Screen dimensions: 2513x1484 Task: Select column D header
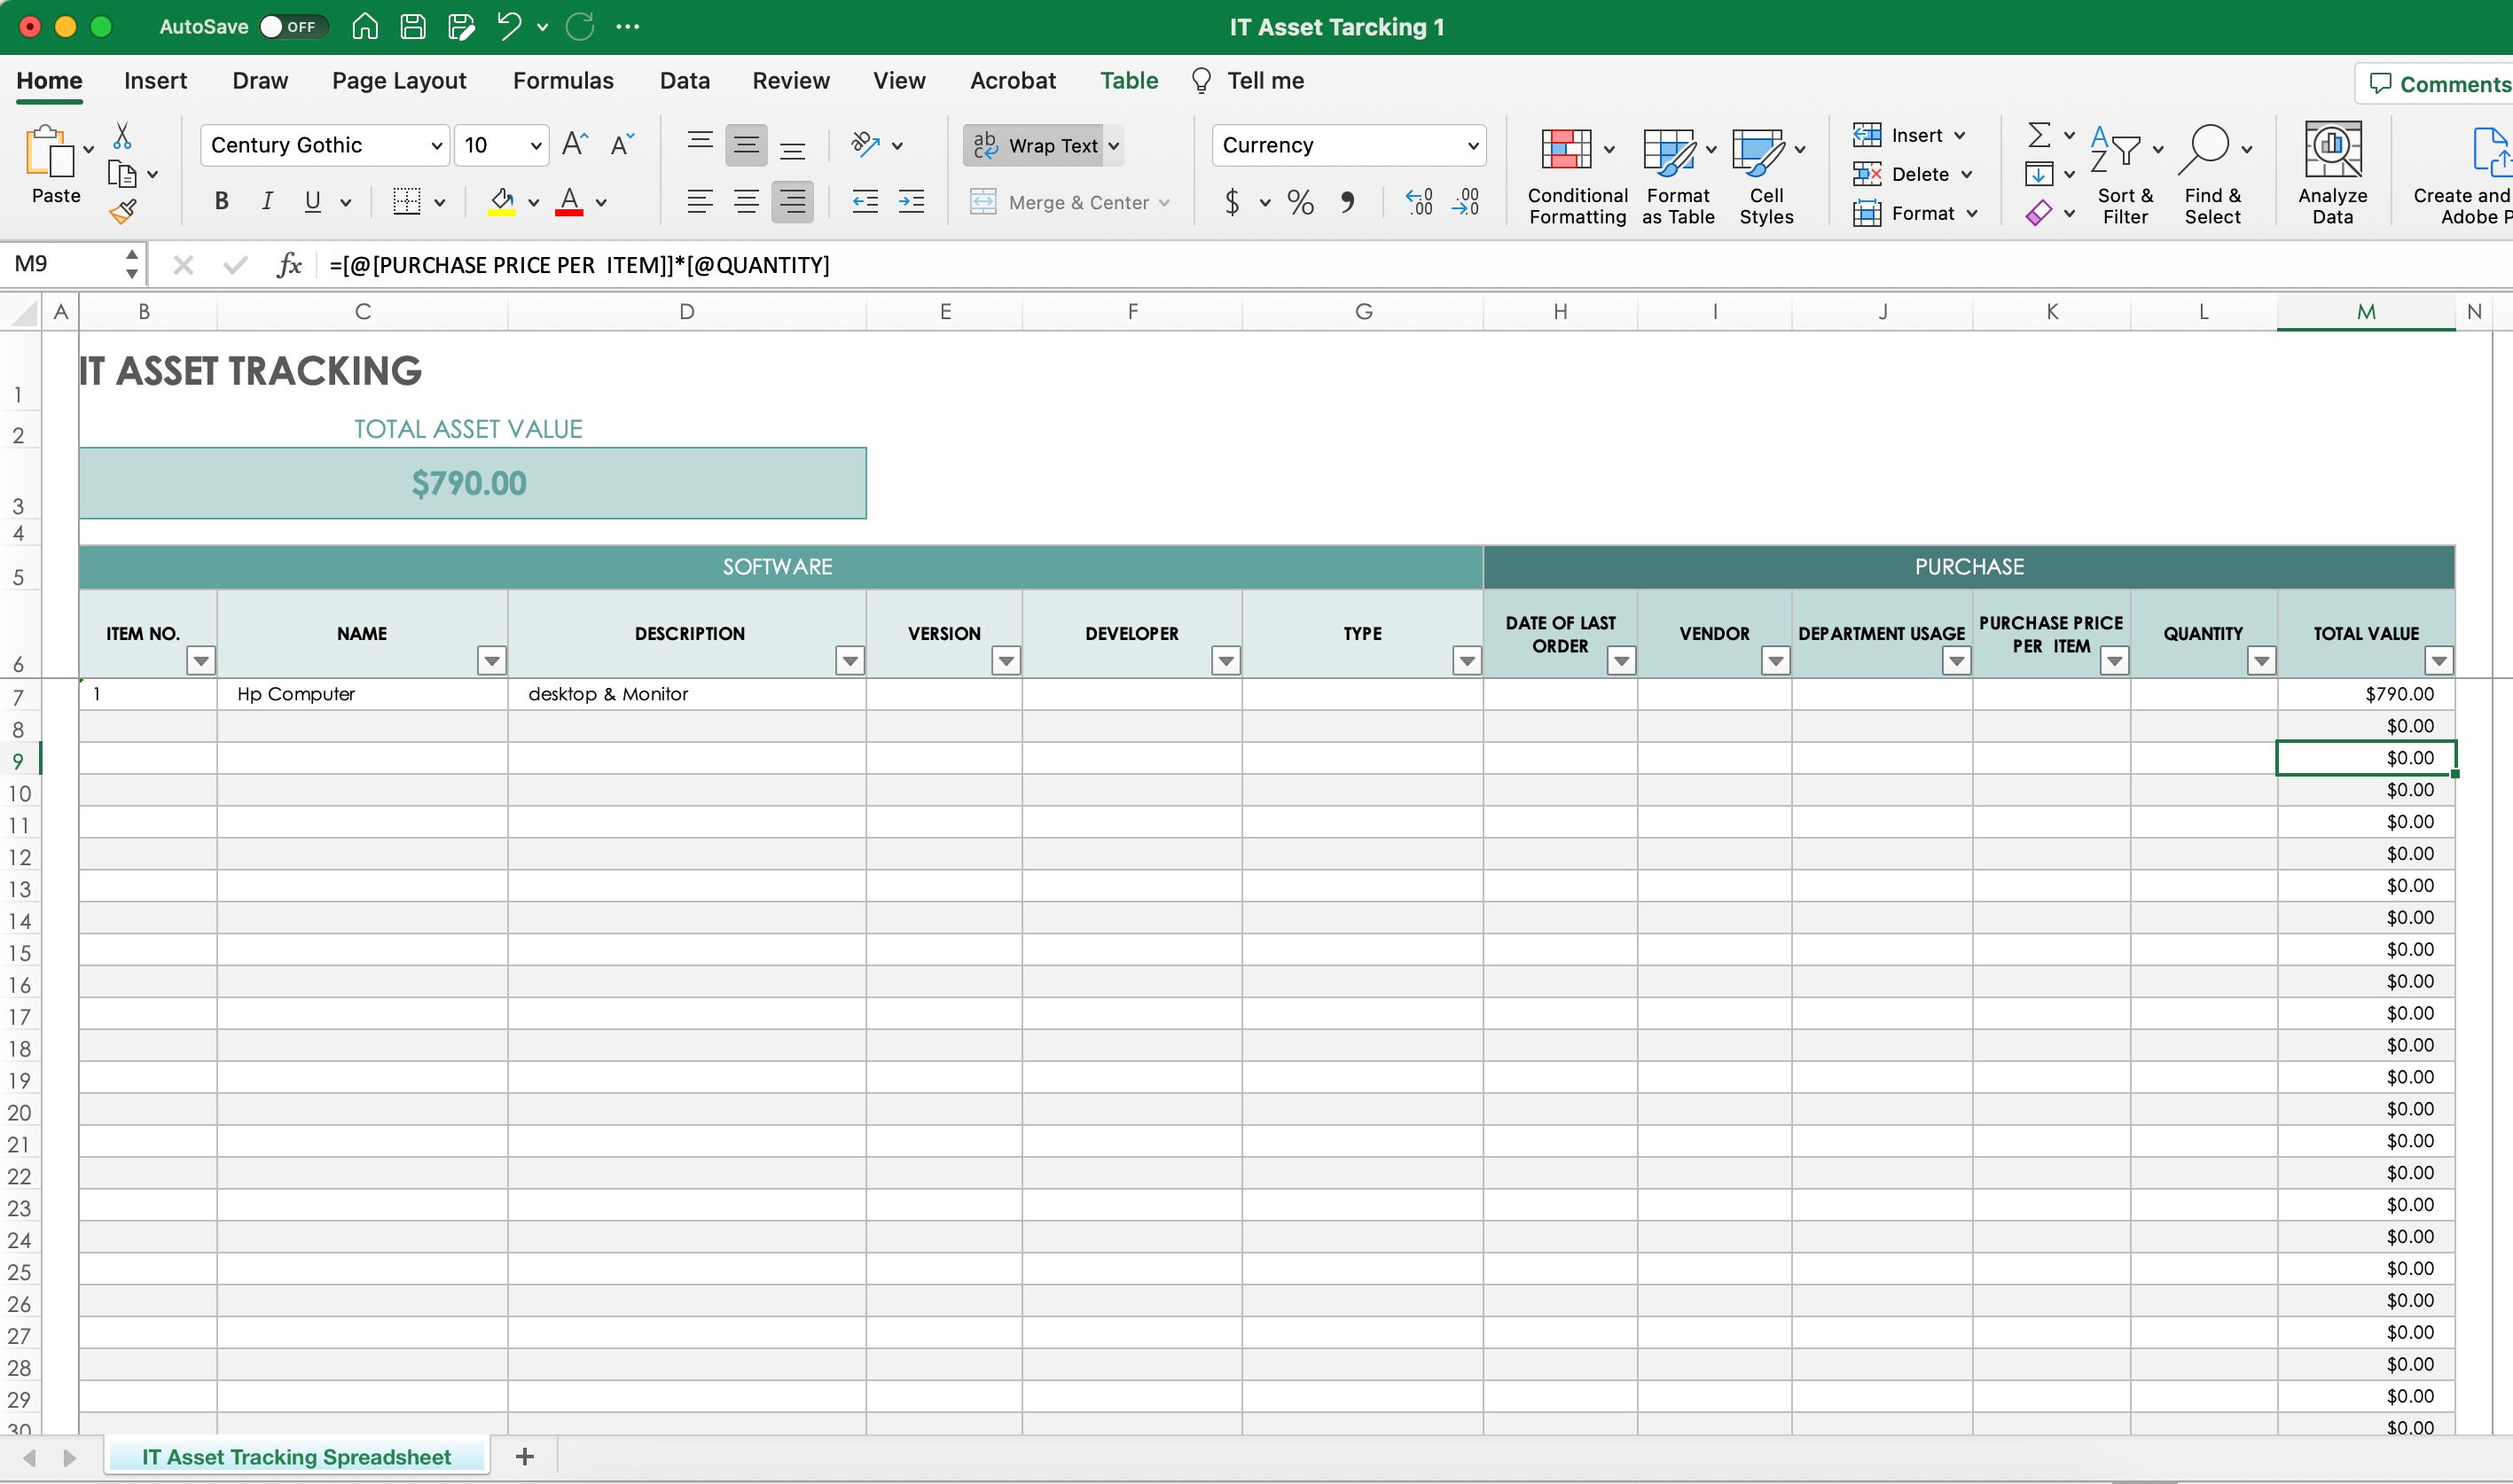click(x=686, y=312)
